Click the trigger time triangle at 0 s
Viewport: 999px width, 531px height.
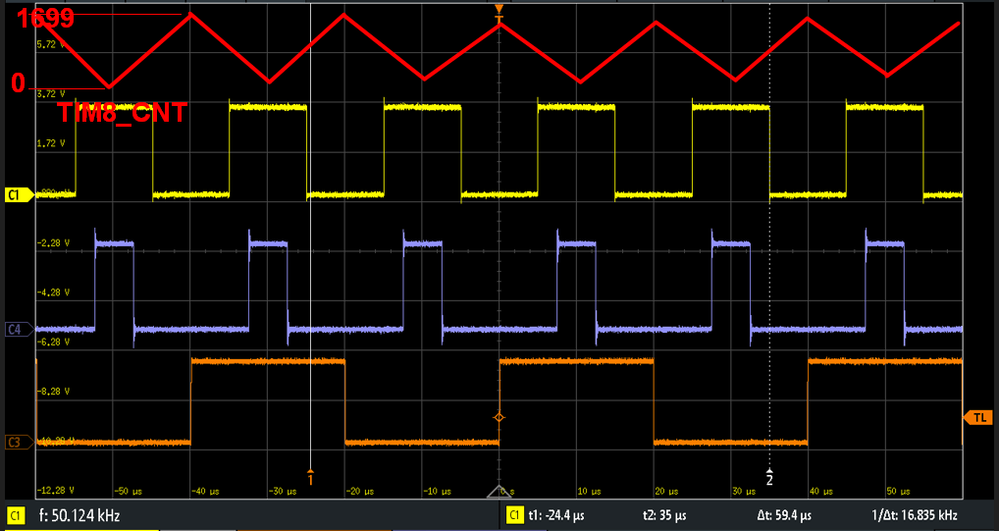(x=499, y=491)
